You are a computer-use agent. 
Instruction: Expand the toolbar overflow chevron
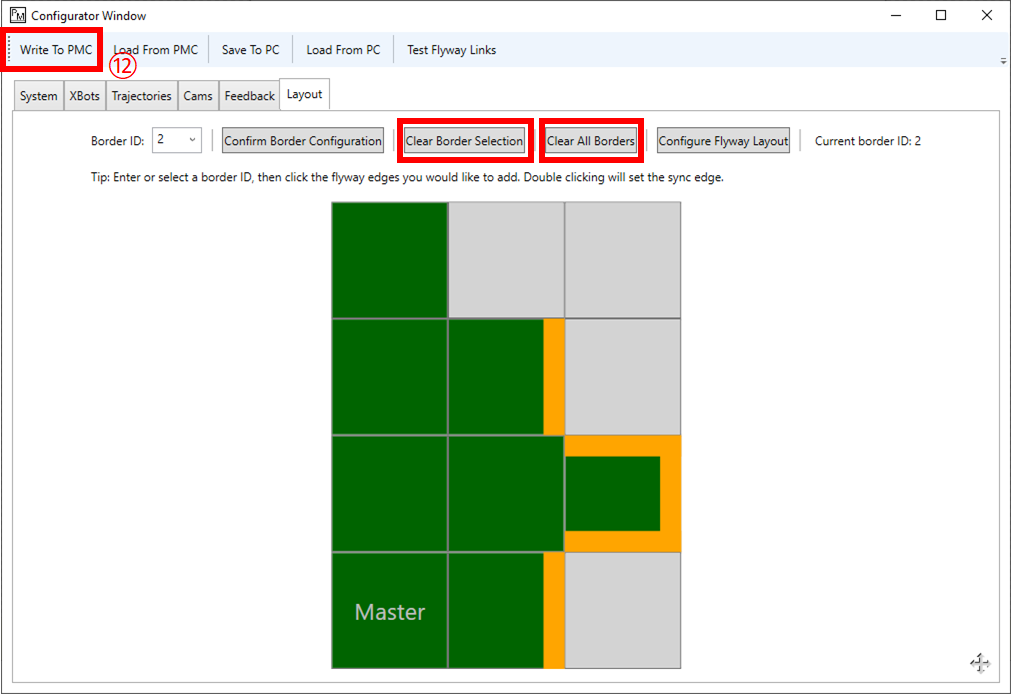[1002, 60]
